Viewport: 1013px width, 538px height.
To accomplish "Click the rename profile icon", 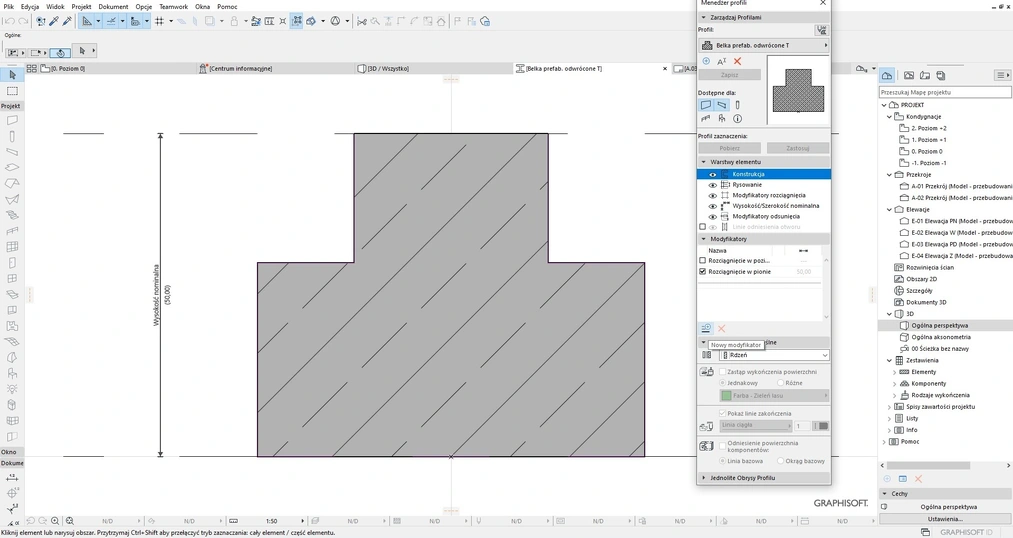I will click(x=722, y=61).
